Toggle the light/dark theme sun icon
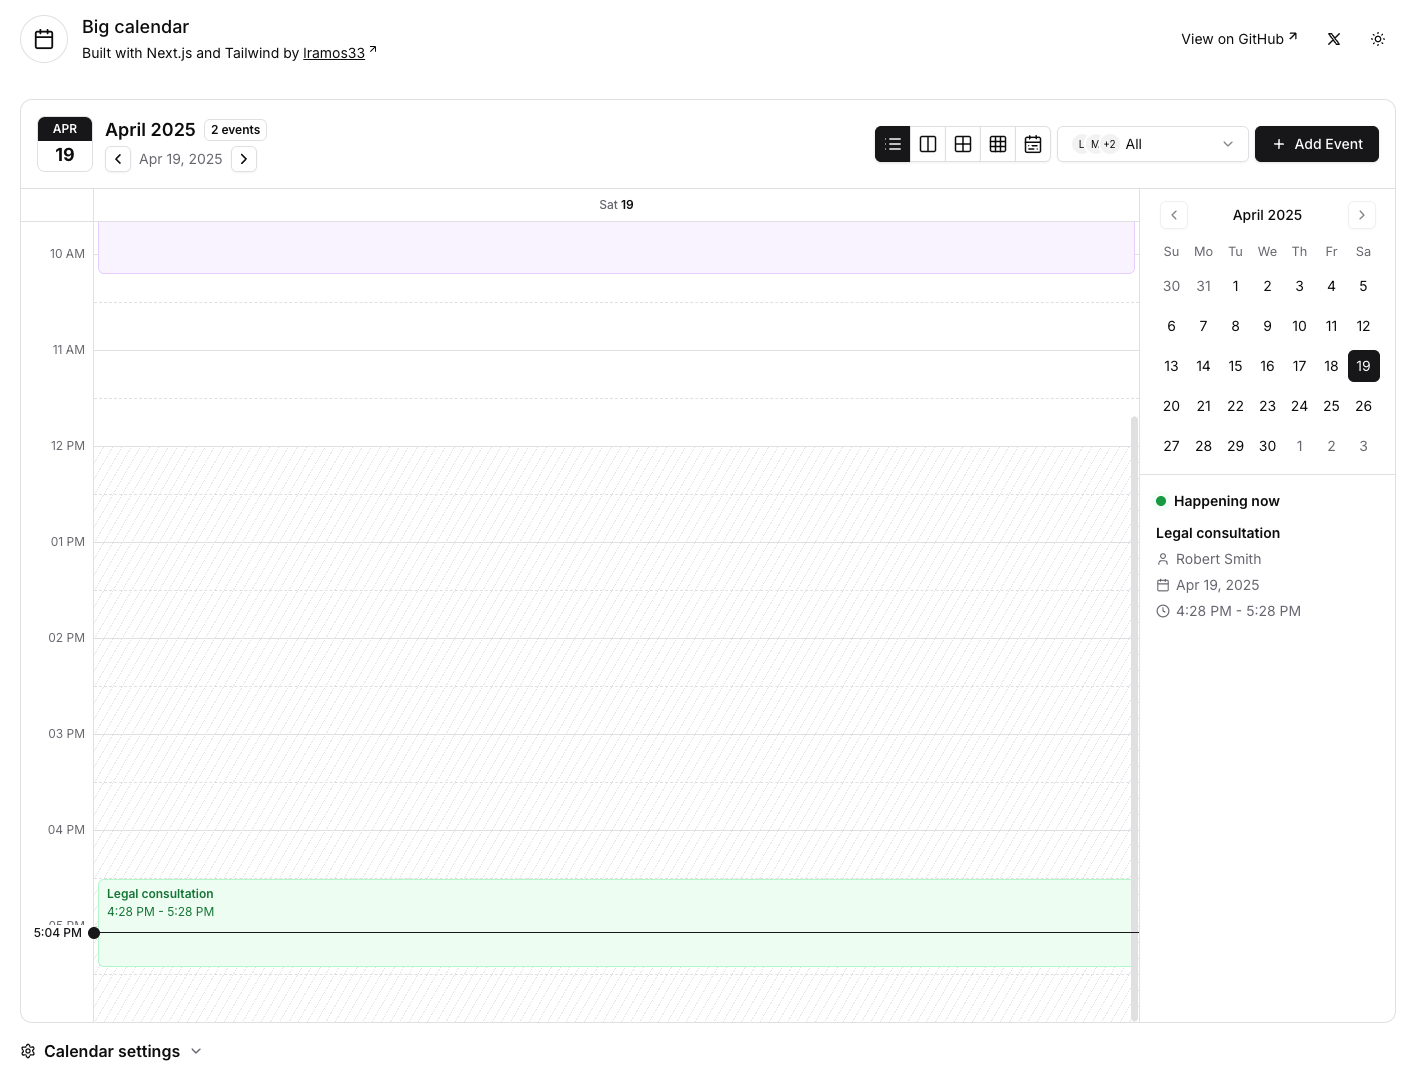The image size is (1428, 1082). 1378,39
